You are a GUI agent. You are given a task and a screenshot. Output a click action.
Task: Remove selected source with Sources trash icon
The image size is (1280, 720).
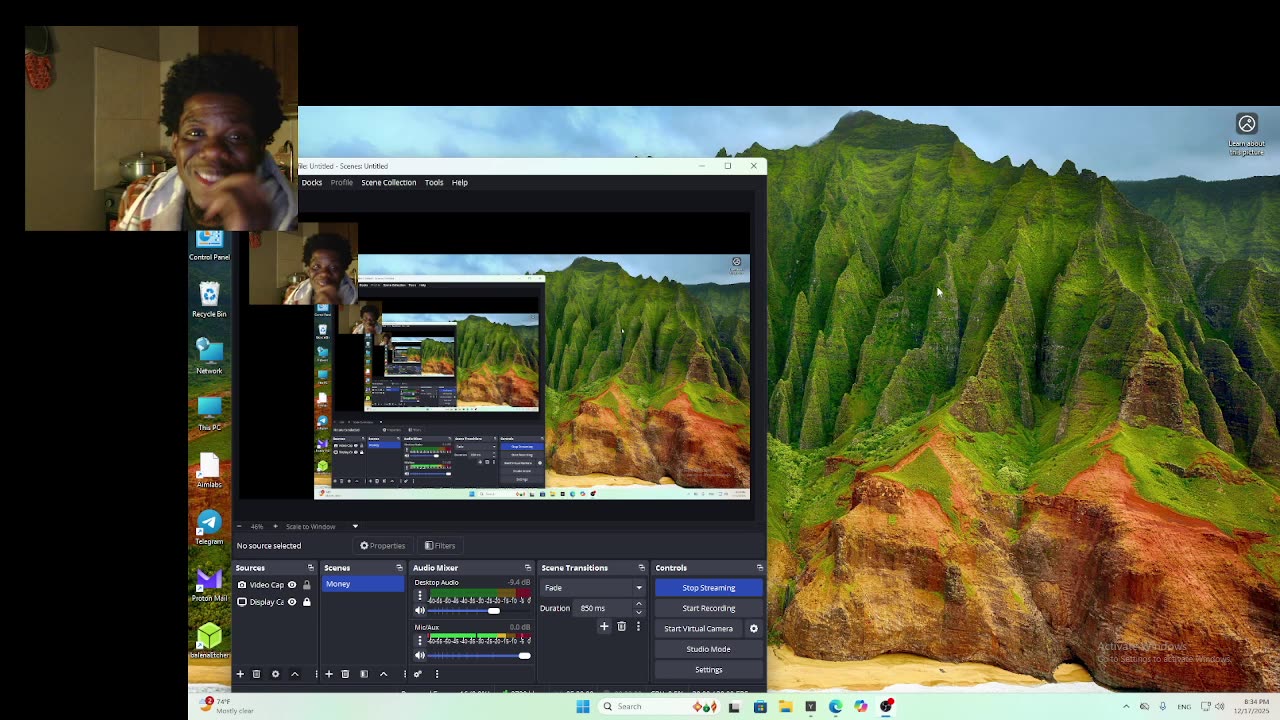tap(256, 674)
